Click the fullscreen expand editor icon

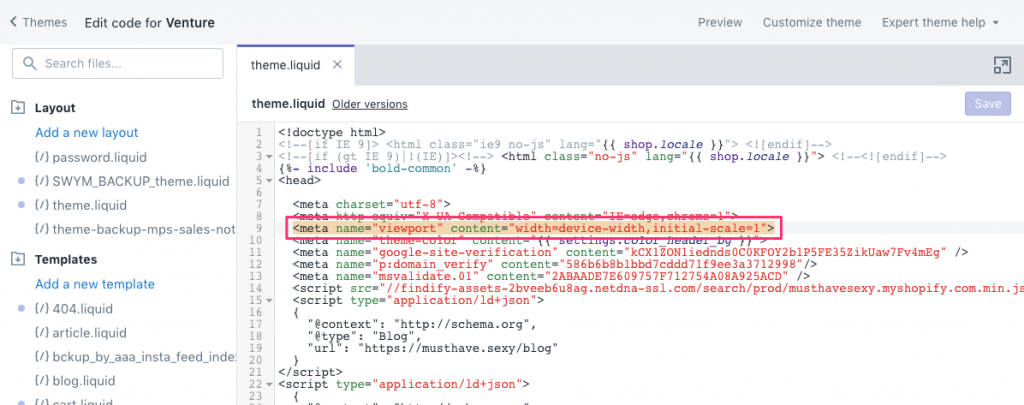[1001, 65]
